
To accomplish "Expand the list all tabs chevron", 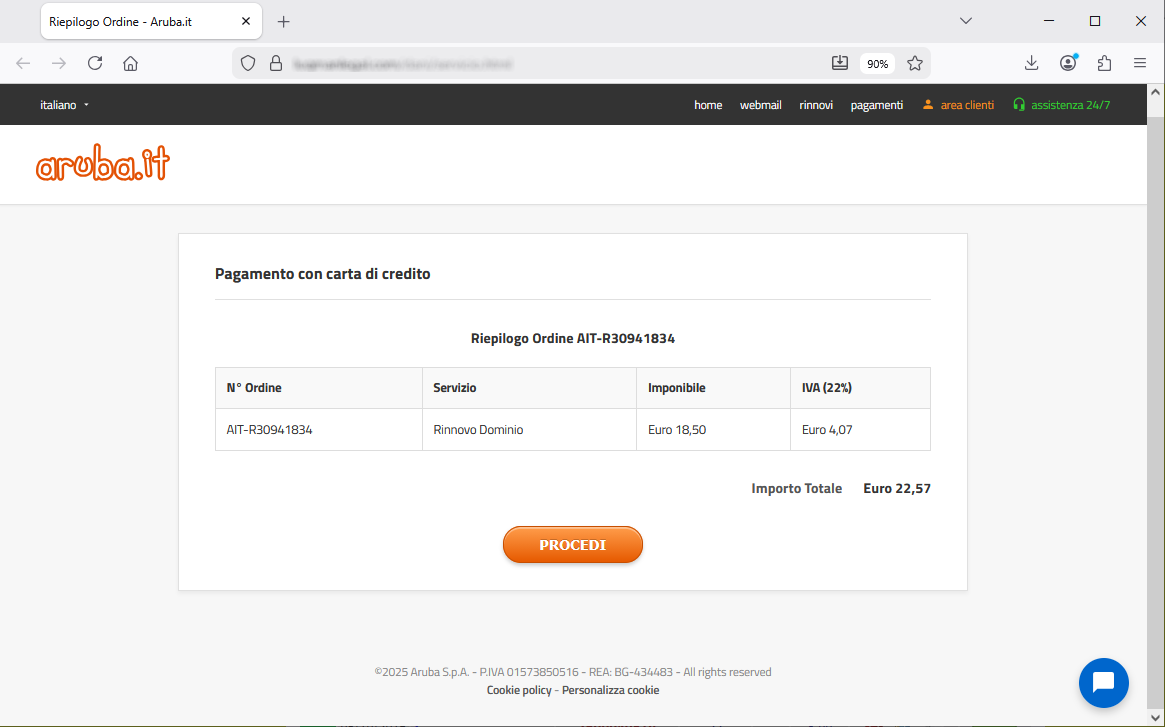I will click(x=965, y=21).
